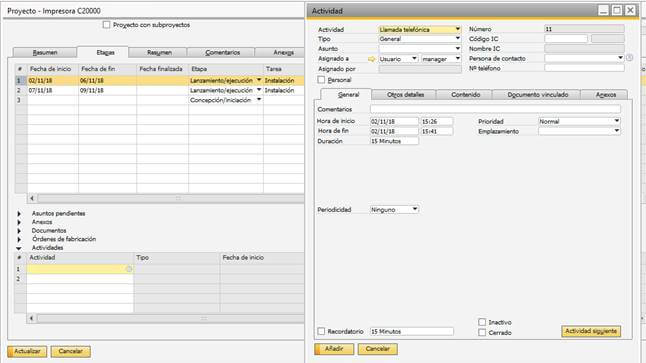Click the Añadir button
The image size is (646, 363).
pyautogui.click(x=334, y=349)
